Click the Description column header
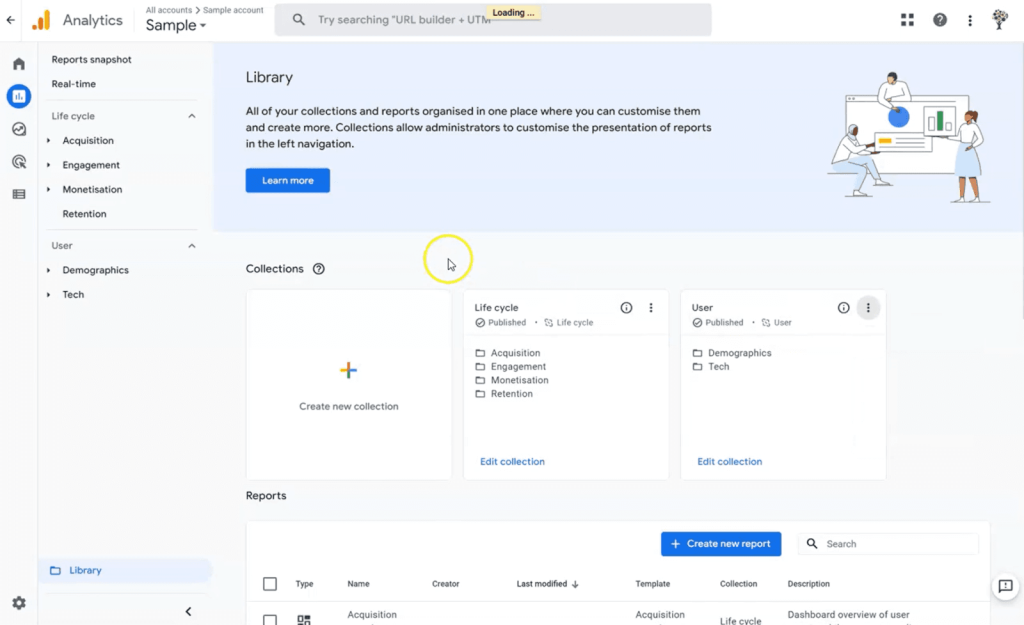The width and height of the screenshot is (1024, 625). pos(808,584)
